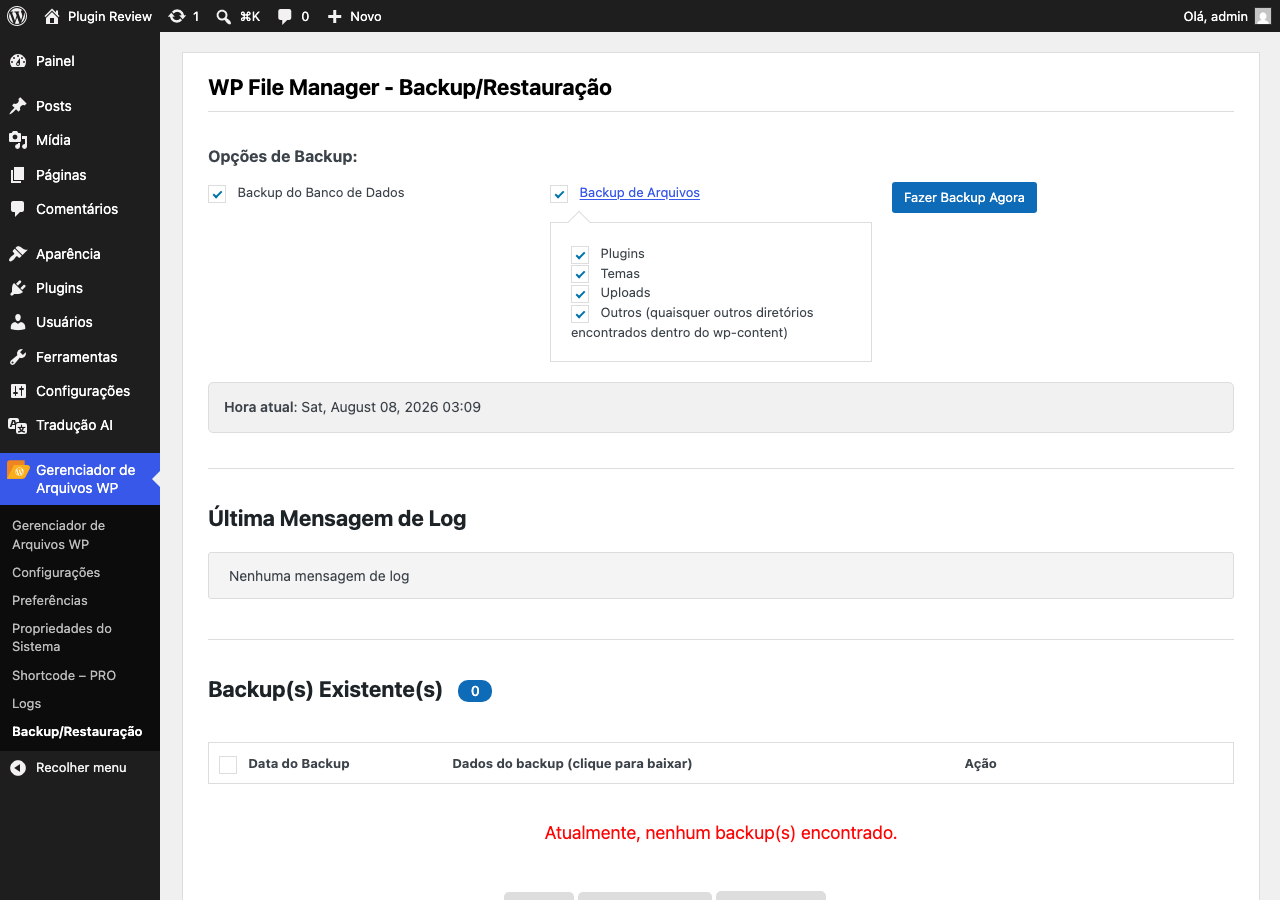Uncheck the Uploads backup checkbox

(580, 294)
